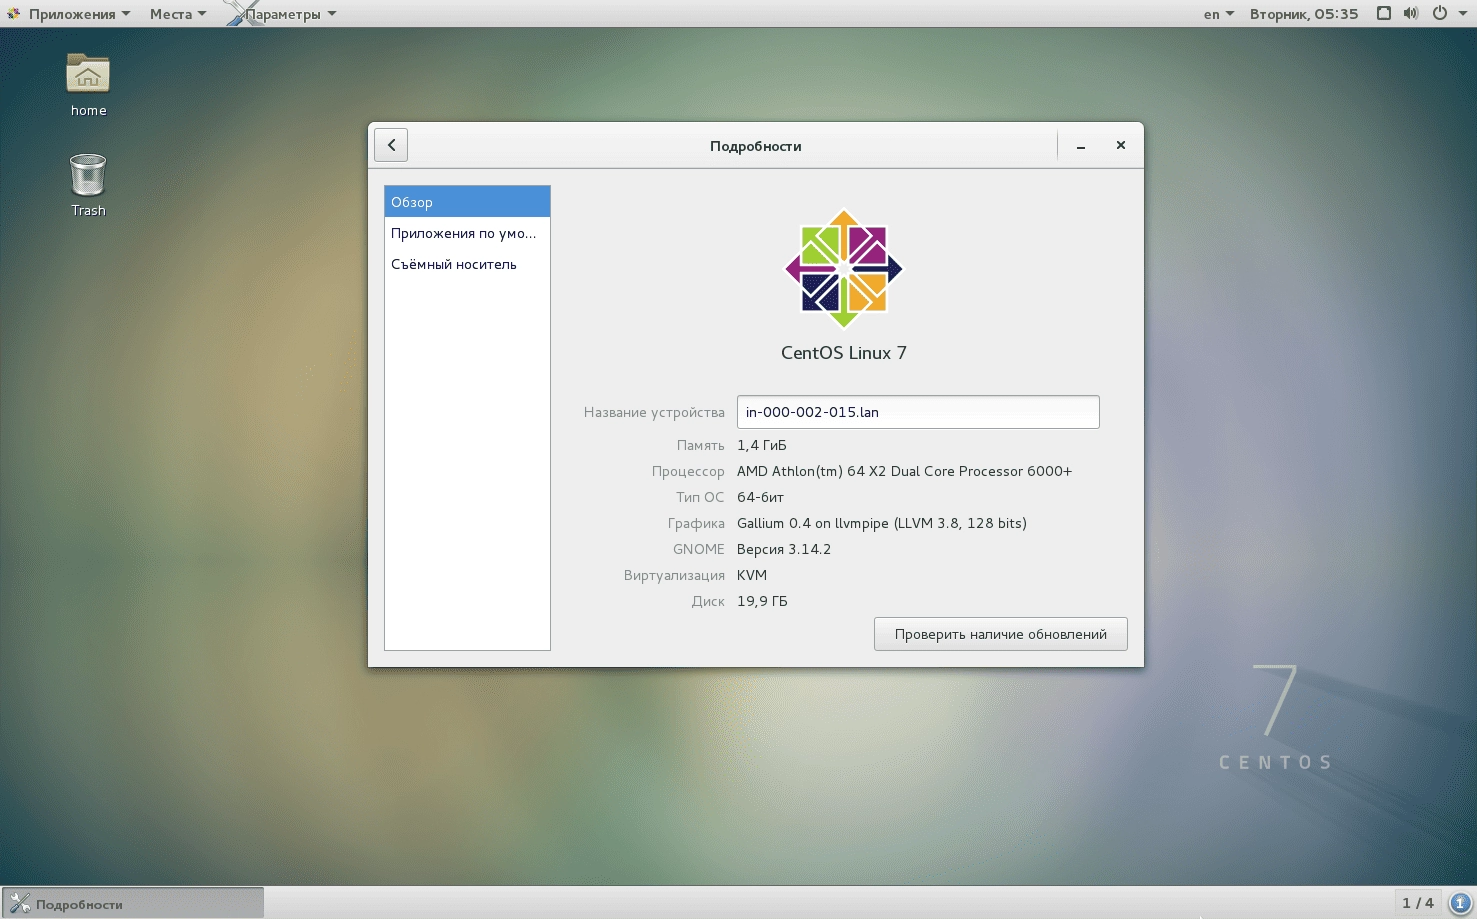Minimize the Подробности window
The image size is (1477, 919).
1081,146
